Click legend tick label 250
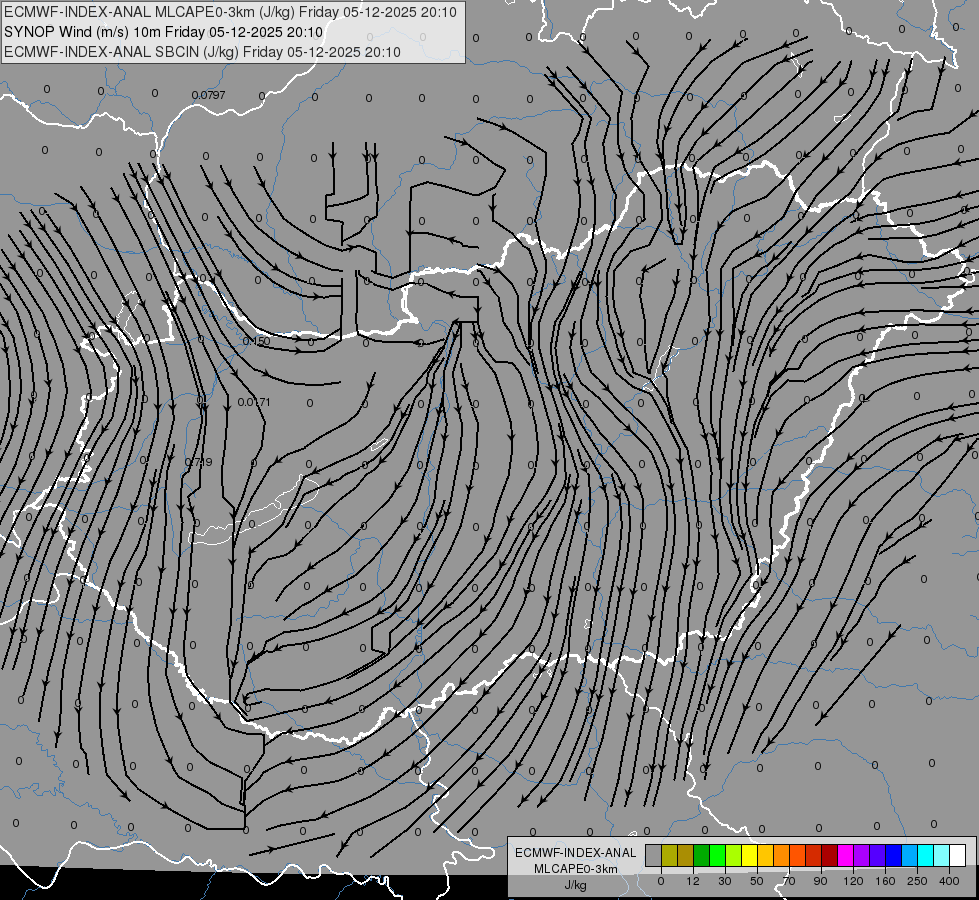Screen dimensions: 979x900 tap(917, 881)
